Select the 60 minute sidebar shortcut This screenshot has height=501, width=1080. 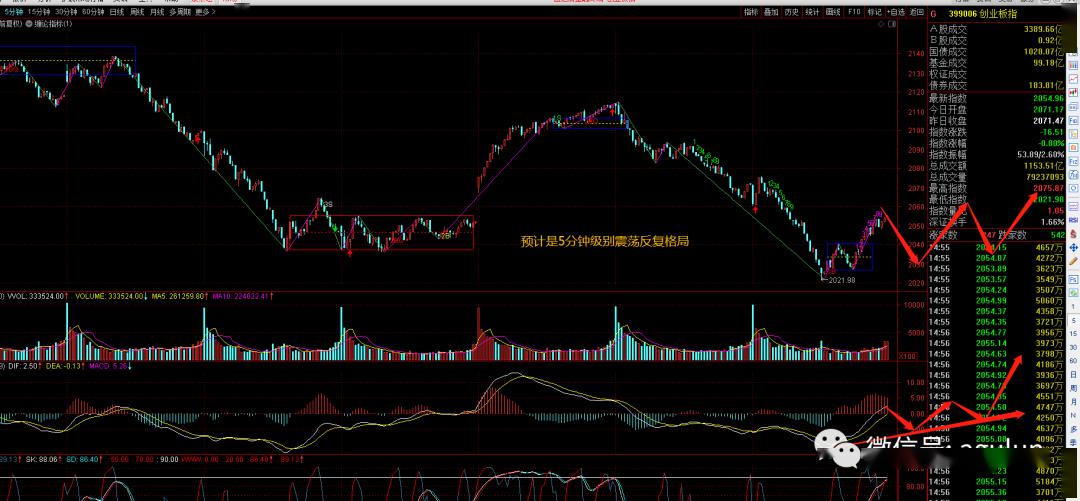tap(1073, 360)
